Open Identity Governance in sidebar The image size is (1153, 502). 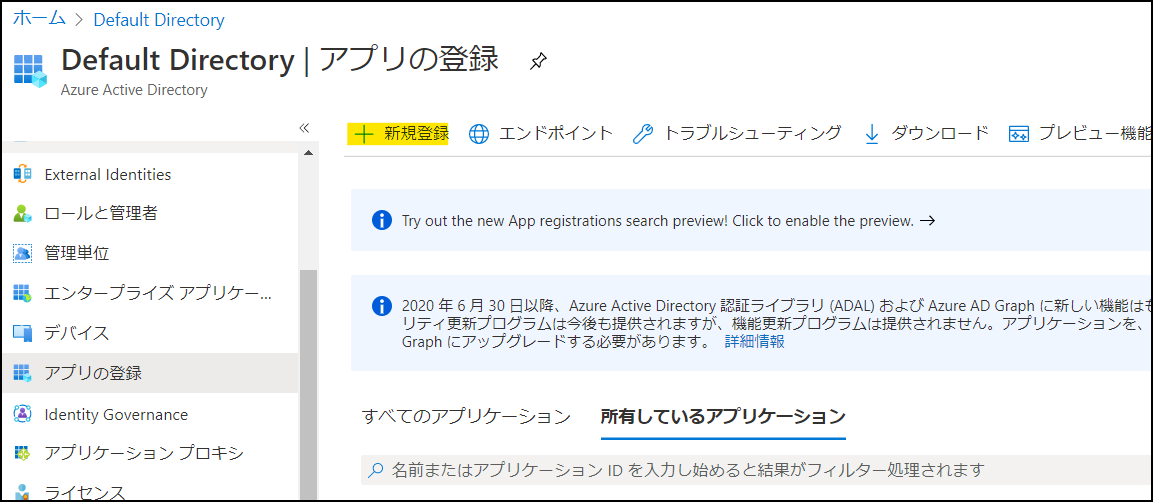149,414
